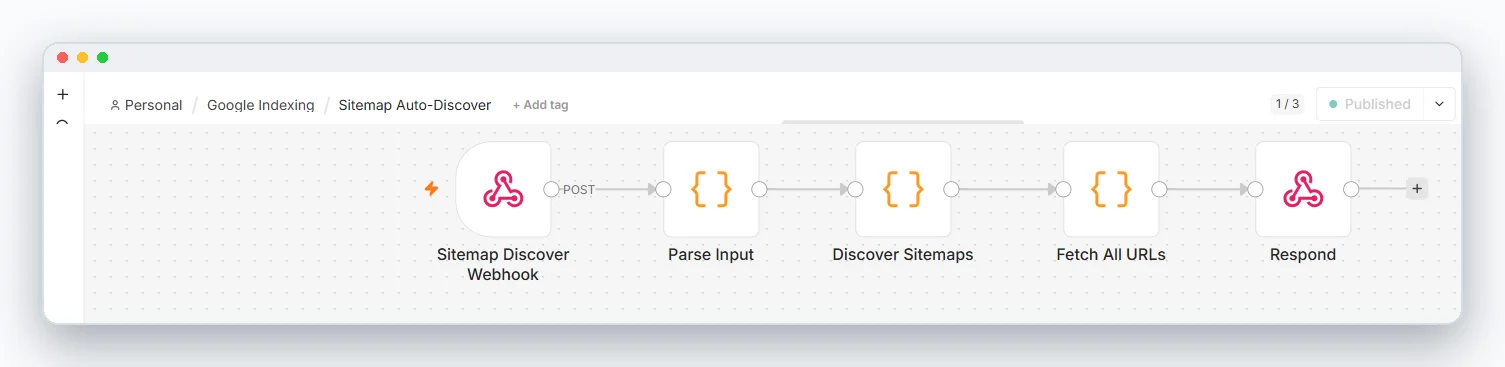Click the Parse Input input connector
Image resolution: width=1505 pixels, height=367 pixels.
(664, 189)
